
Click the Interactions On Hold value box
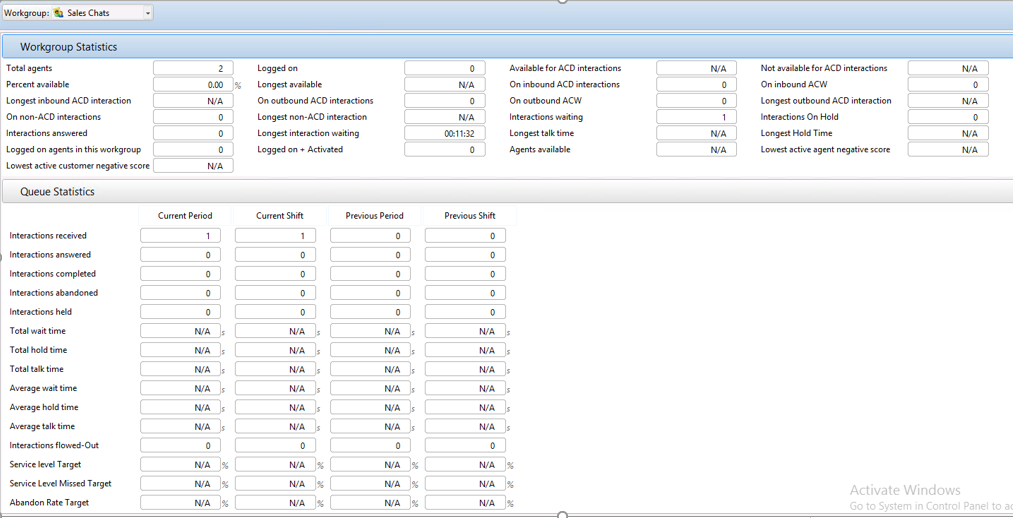[948, 117]
